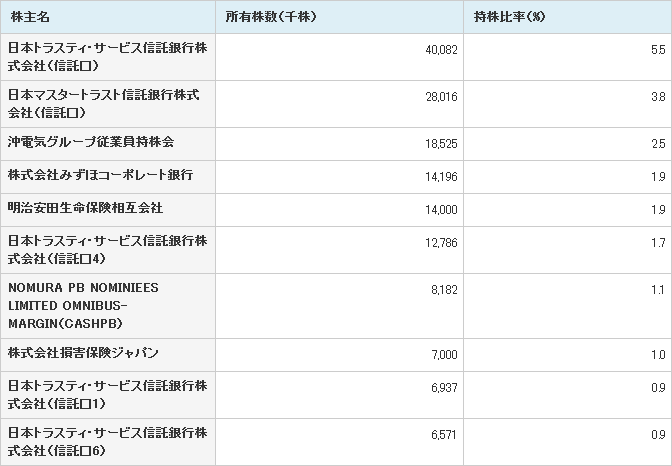Select the 沖電気グループ従業員持株会 cell

[x=108, y=144]
